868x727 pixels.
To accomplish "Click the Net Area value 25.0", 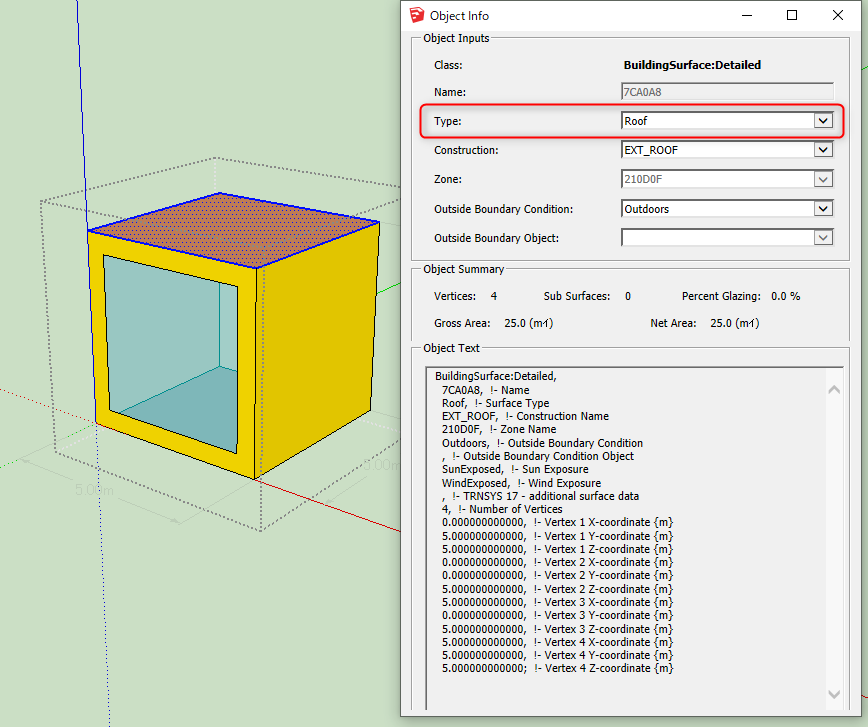I will coord(735,323).
